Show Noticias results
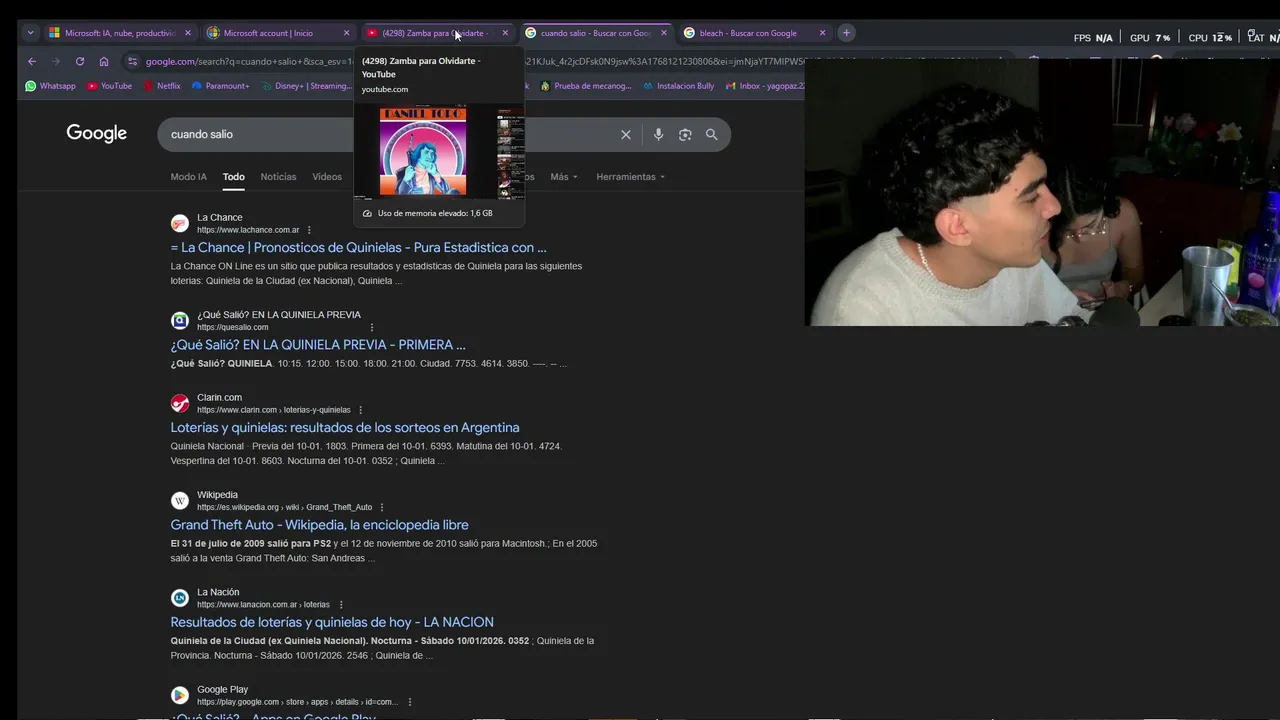Image resolution: width=1280 pixels, height=720 pixels. tap(278, 177)
